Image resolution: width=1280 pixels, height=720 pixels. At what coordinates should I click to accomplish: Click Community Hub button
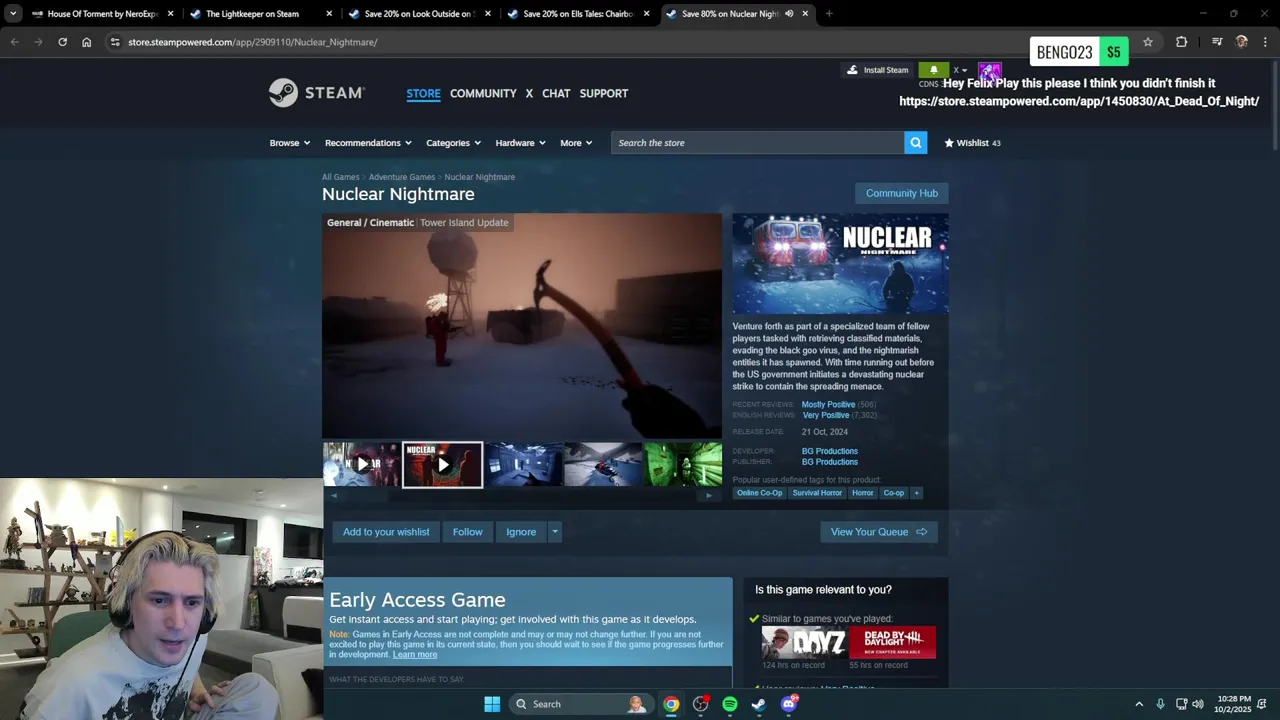[902, 193]
